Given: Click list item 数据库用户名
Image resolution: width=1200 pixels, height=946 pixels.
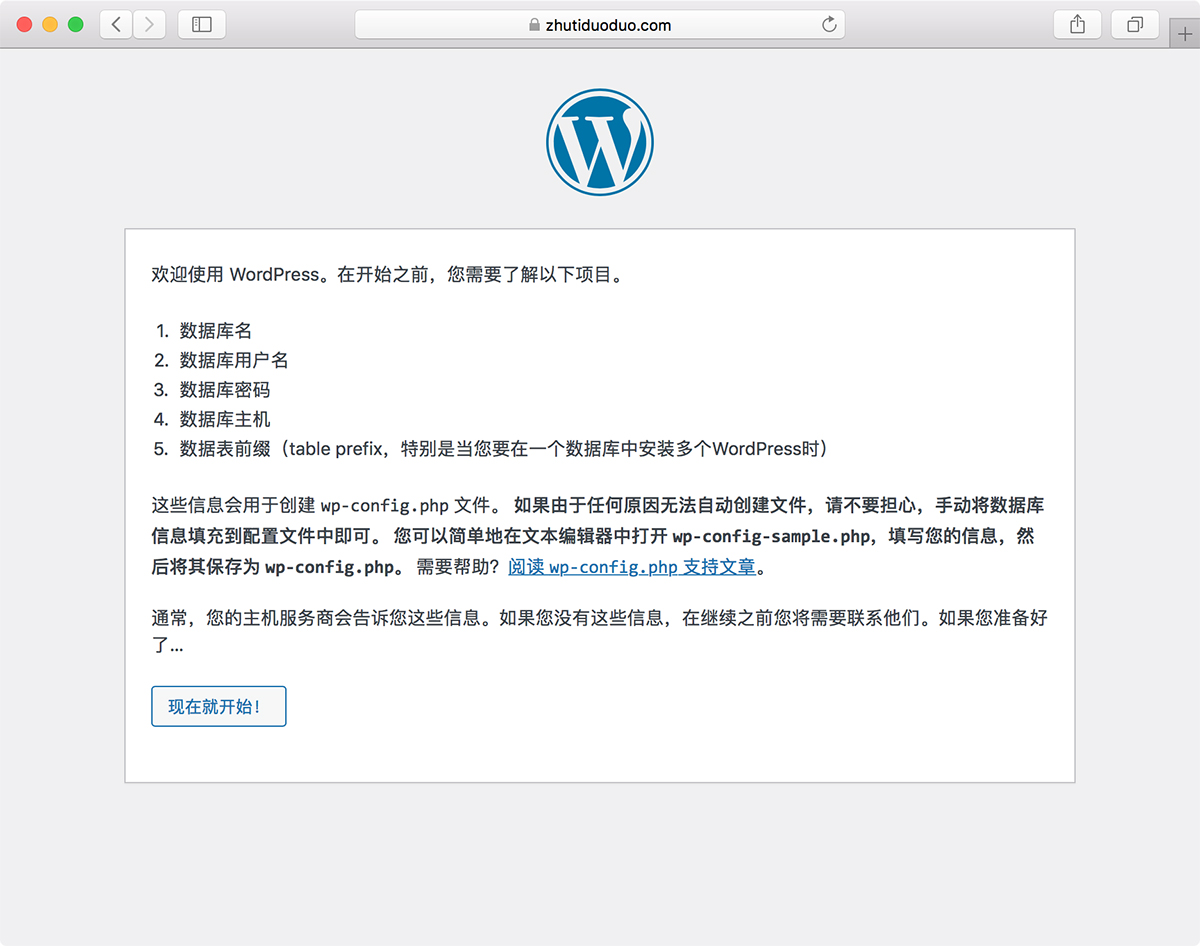Looking at the screenshot, I should point(234,360).
